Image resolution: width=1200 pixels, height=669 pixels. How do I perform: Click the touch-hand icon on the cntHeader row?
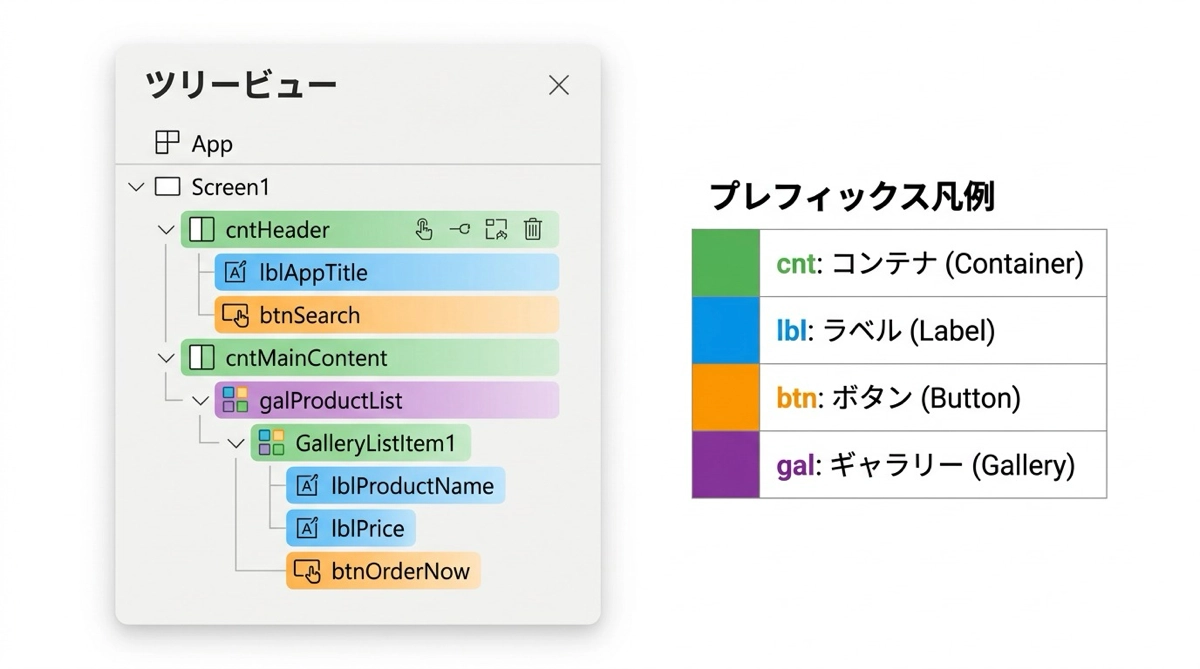point(424,230)
